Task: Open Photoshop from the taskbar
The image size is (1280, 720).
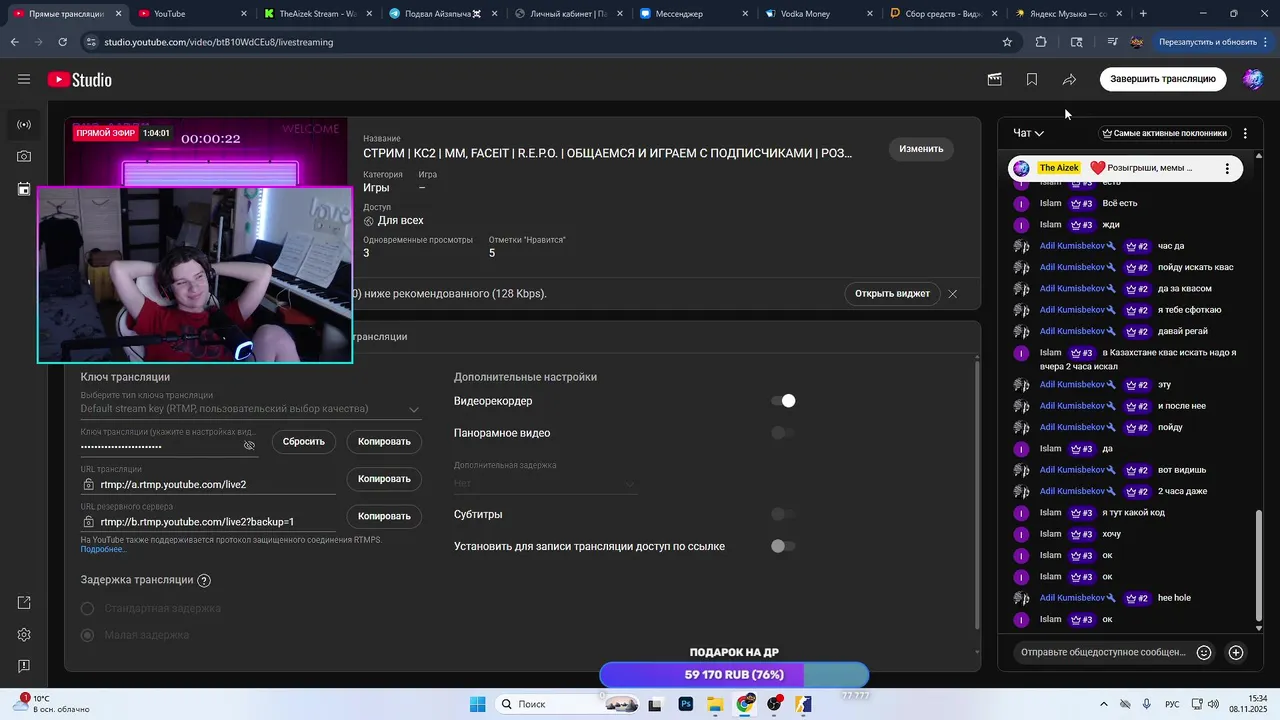Action: (x=686, y=704)
